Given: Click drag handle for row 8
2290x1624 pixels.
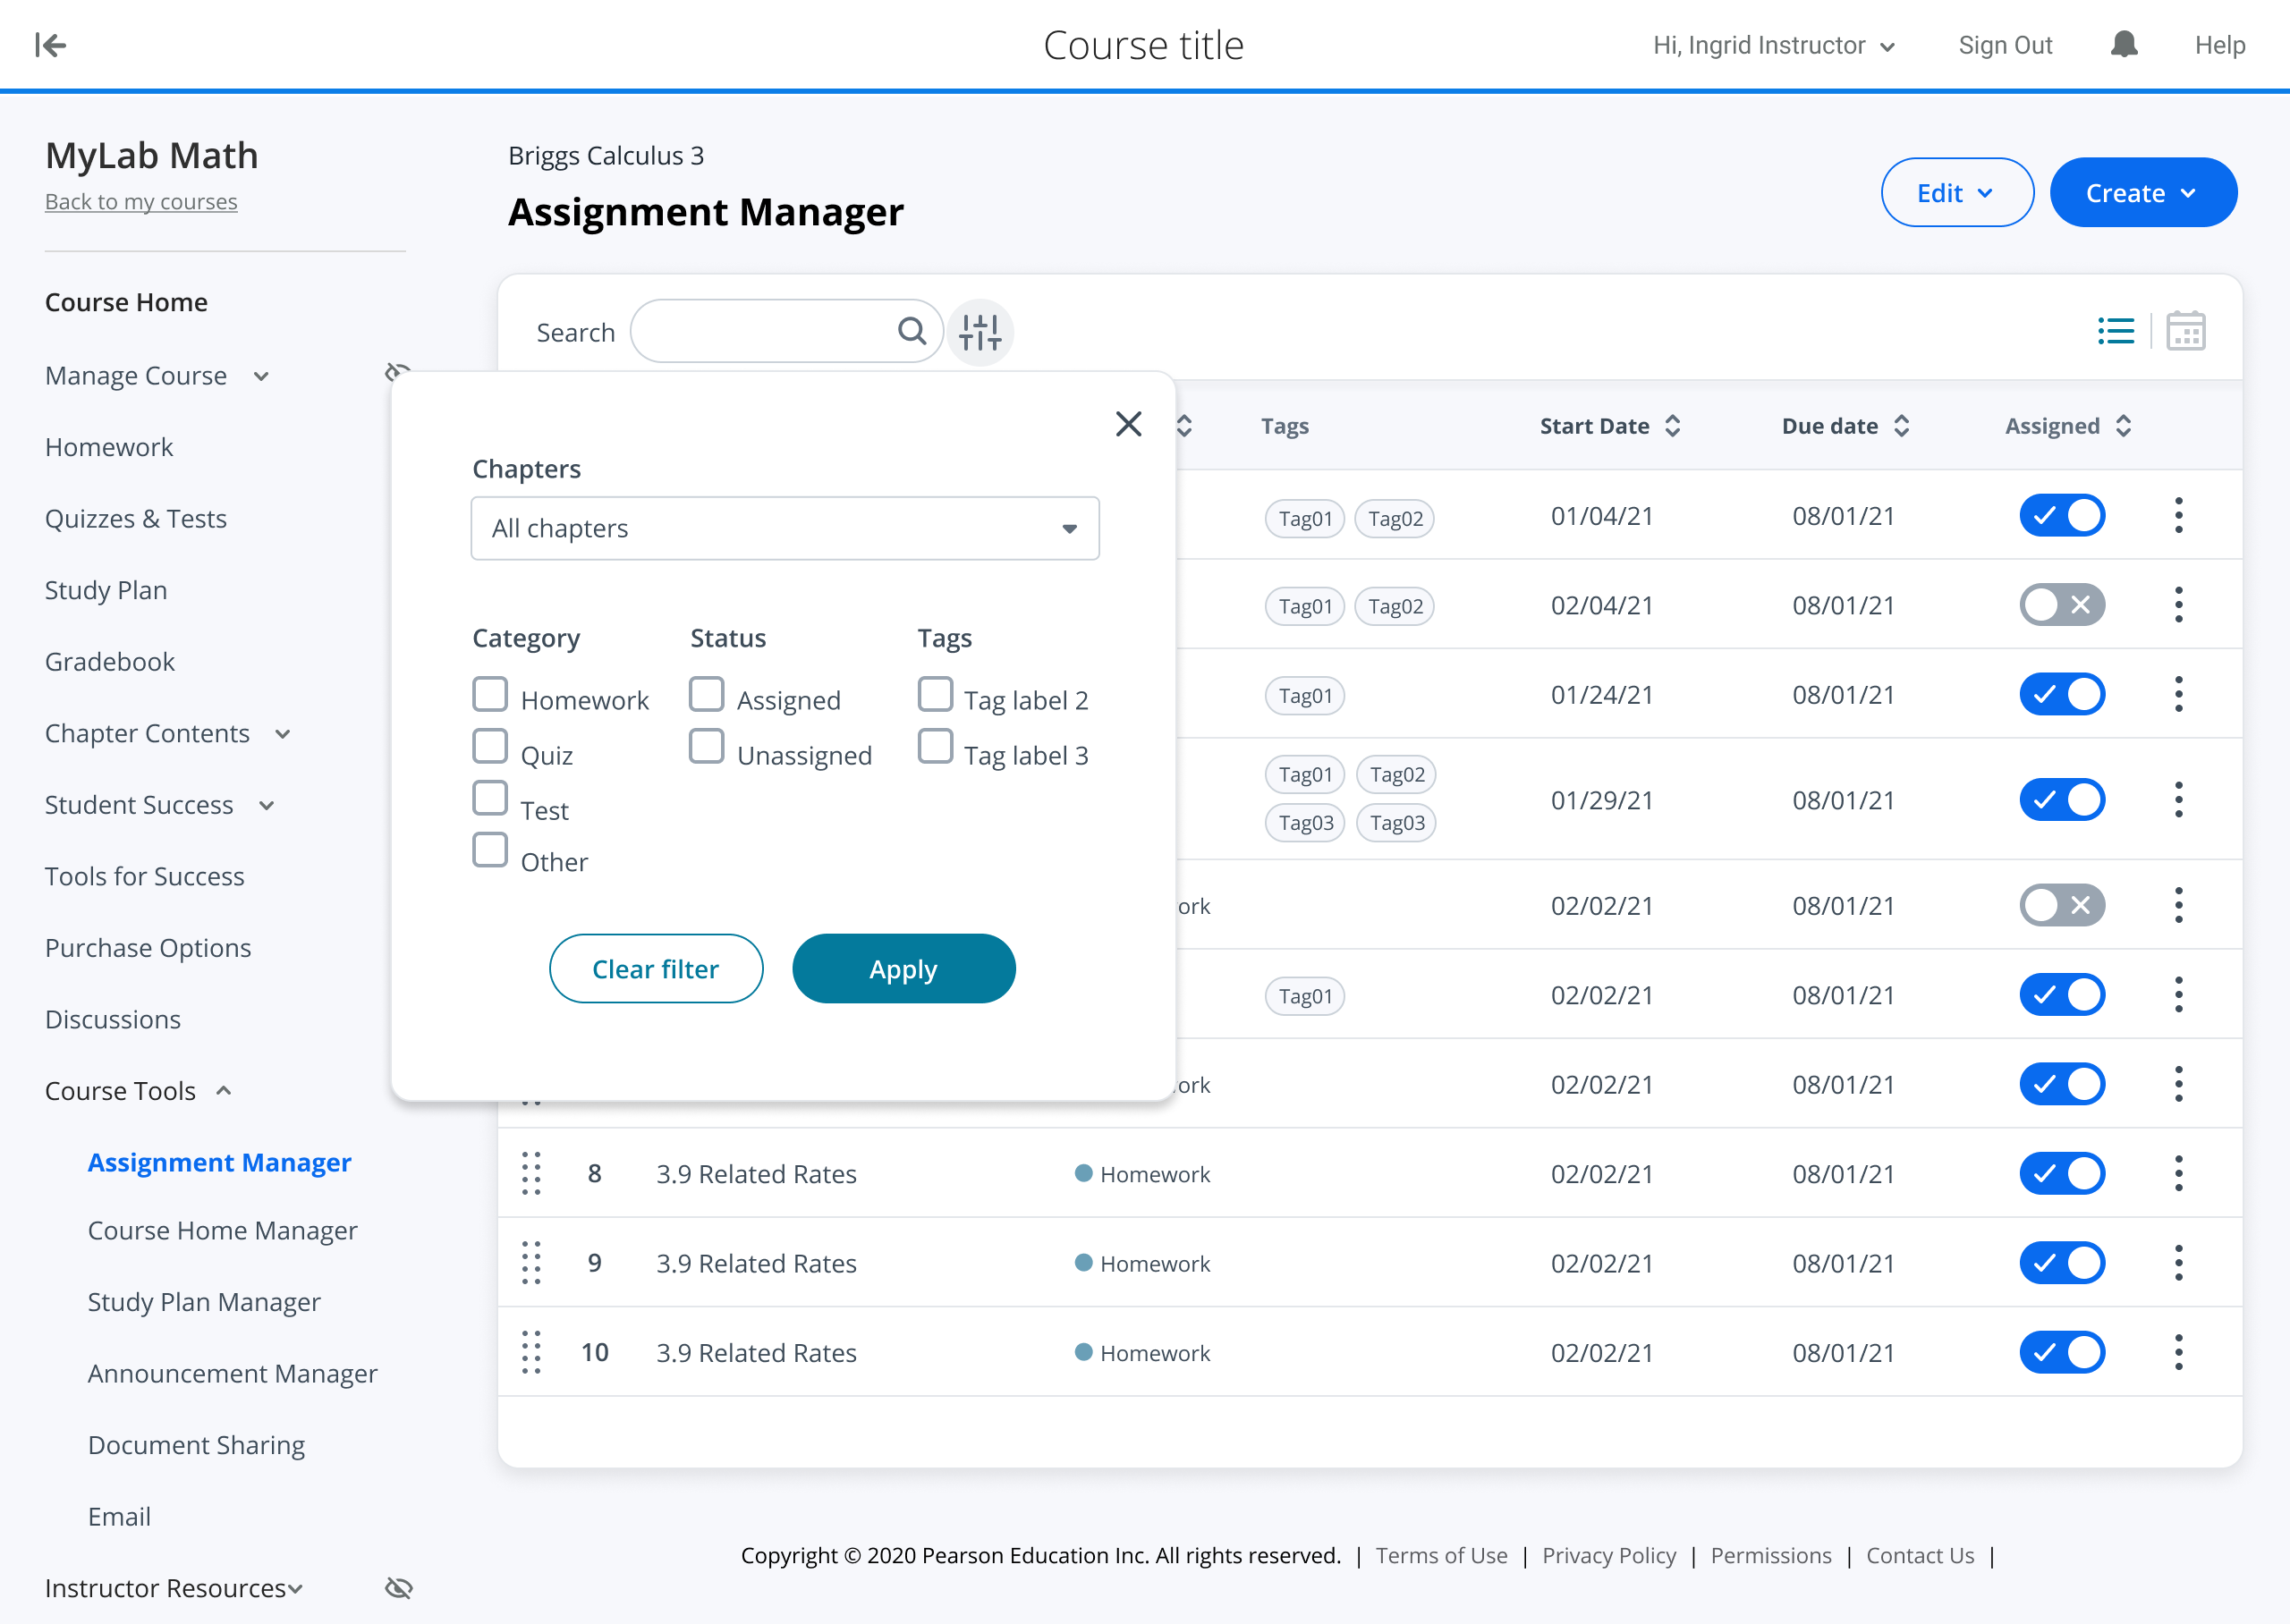Looking at the screenshot, I should pos(531,1173).
